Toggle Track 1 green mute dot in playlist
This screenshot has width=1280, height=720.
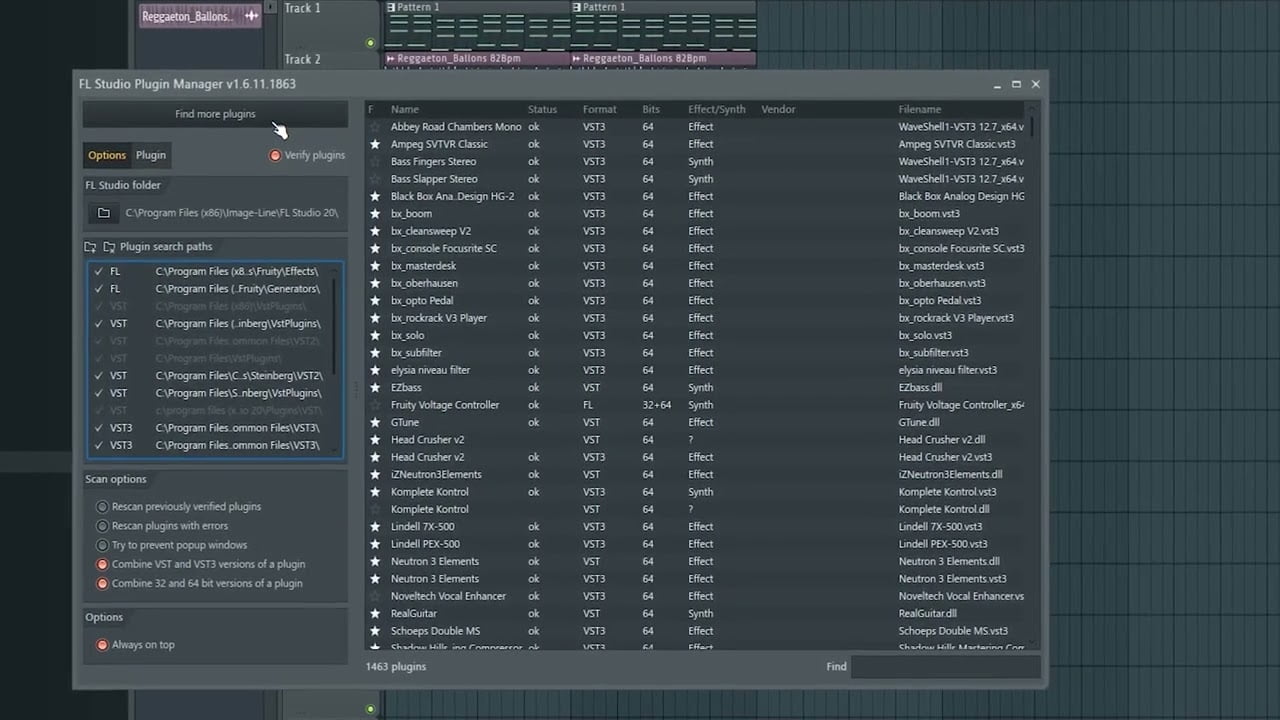point(371,43)
